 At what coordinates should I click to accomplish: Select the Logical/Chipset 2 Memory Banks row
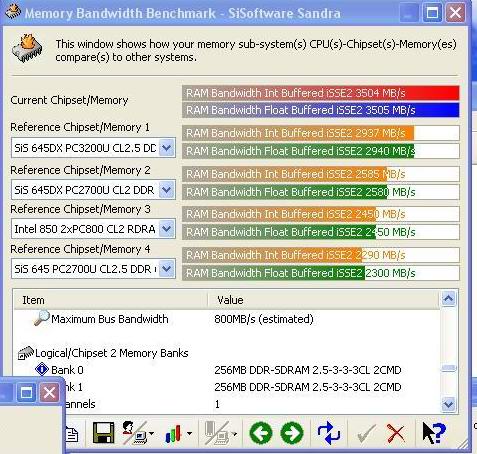click(x=227, y=353)
